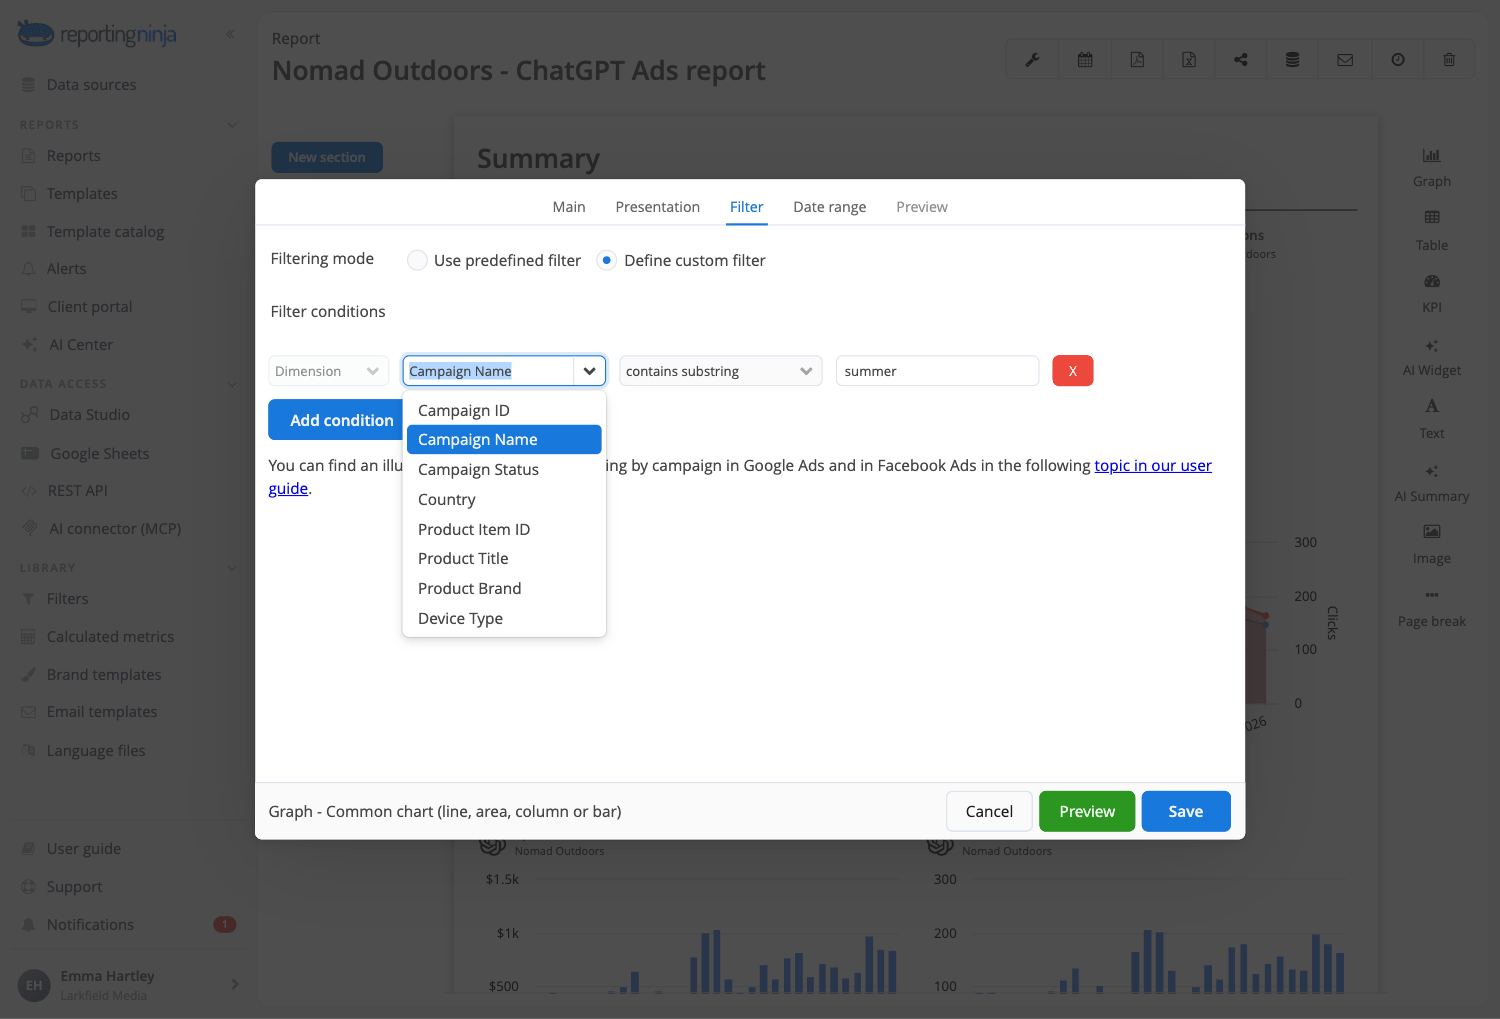Select Use predefined filter radio option
Viewport: 1500px width, 1019px height.
pos(417,260)
